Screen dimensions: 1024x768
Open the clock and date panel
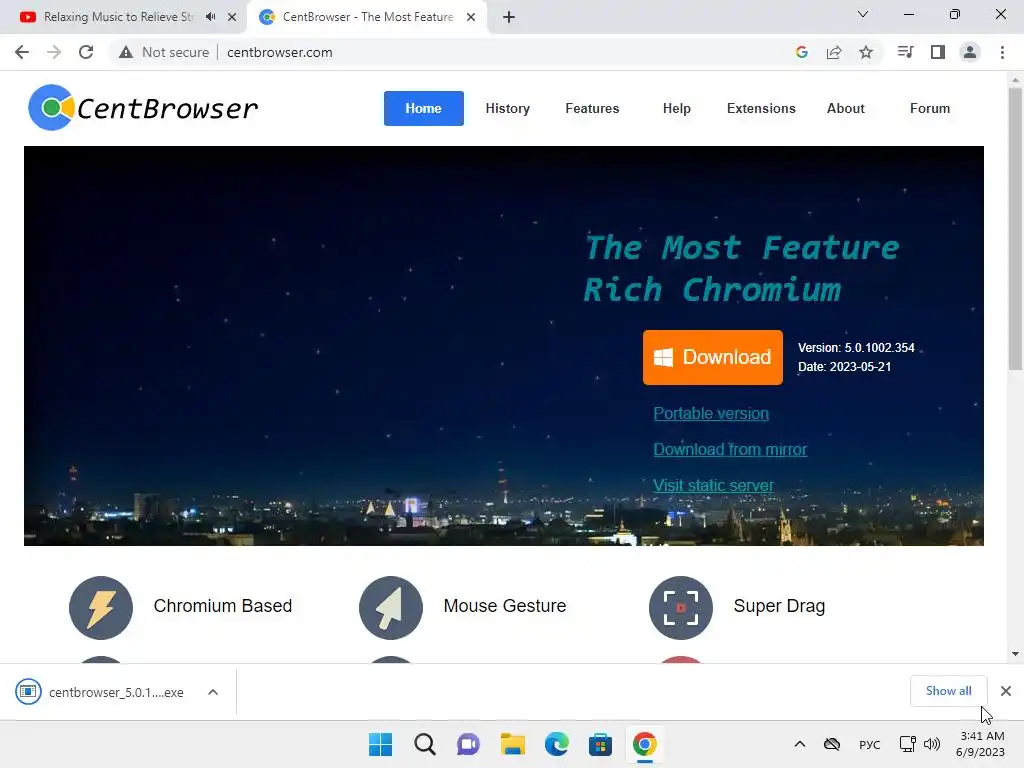981,744
